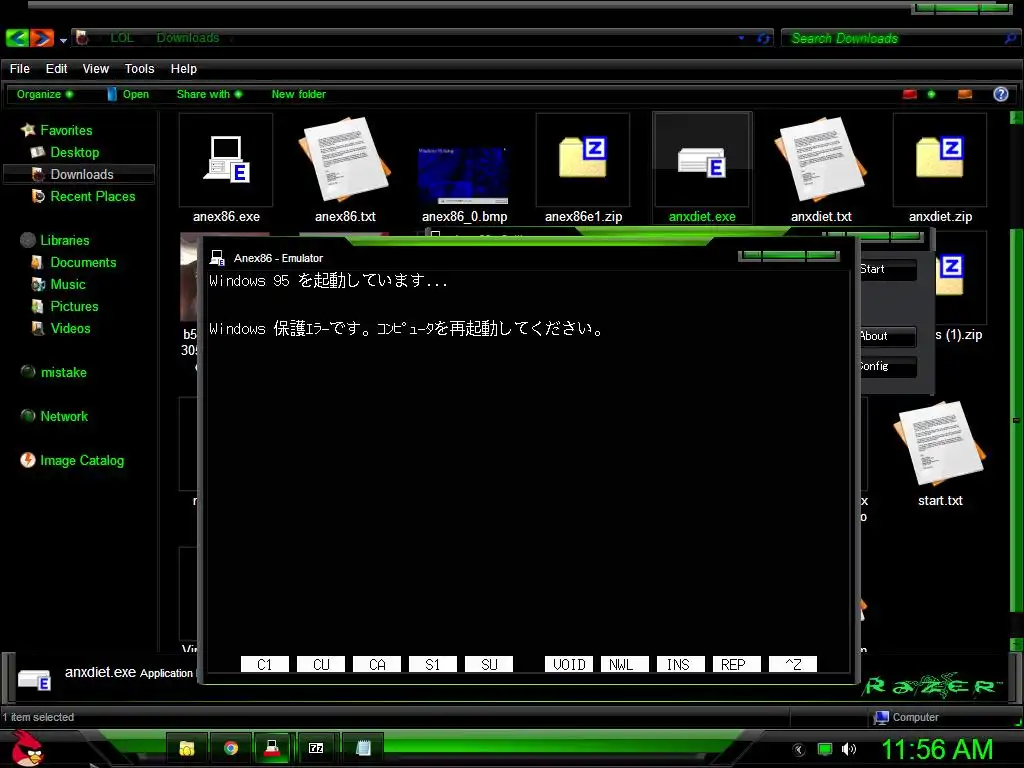This screenshot has height=768, width=1024.
Task: Click the volume speaker tray icon
Action: (848, 749)
